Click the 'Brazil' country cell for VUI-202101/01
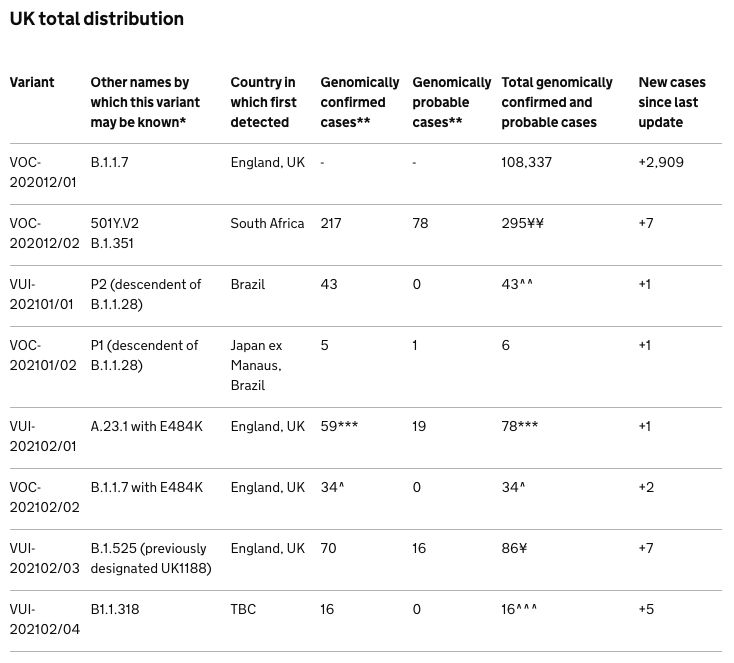 248,284
